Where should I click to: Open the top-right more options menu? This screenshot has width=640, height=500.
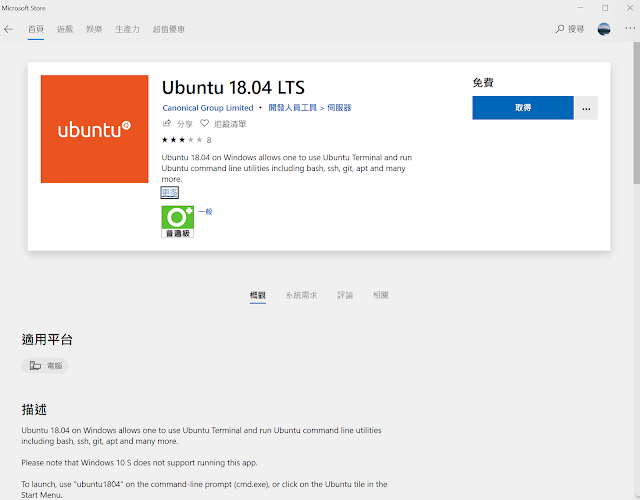pyautogui.click(x=630, y=28)
